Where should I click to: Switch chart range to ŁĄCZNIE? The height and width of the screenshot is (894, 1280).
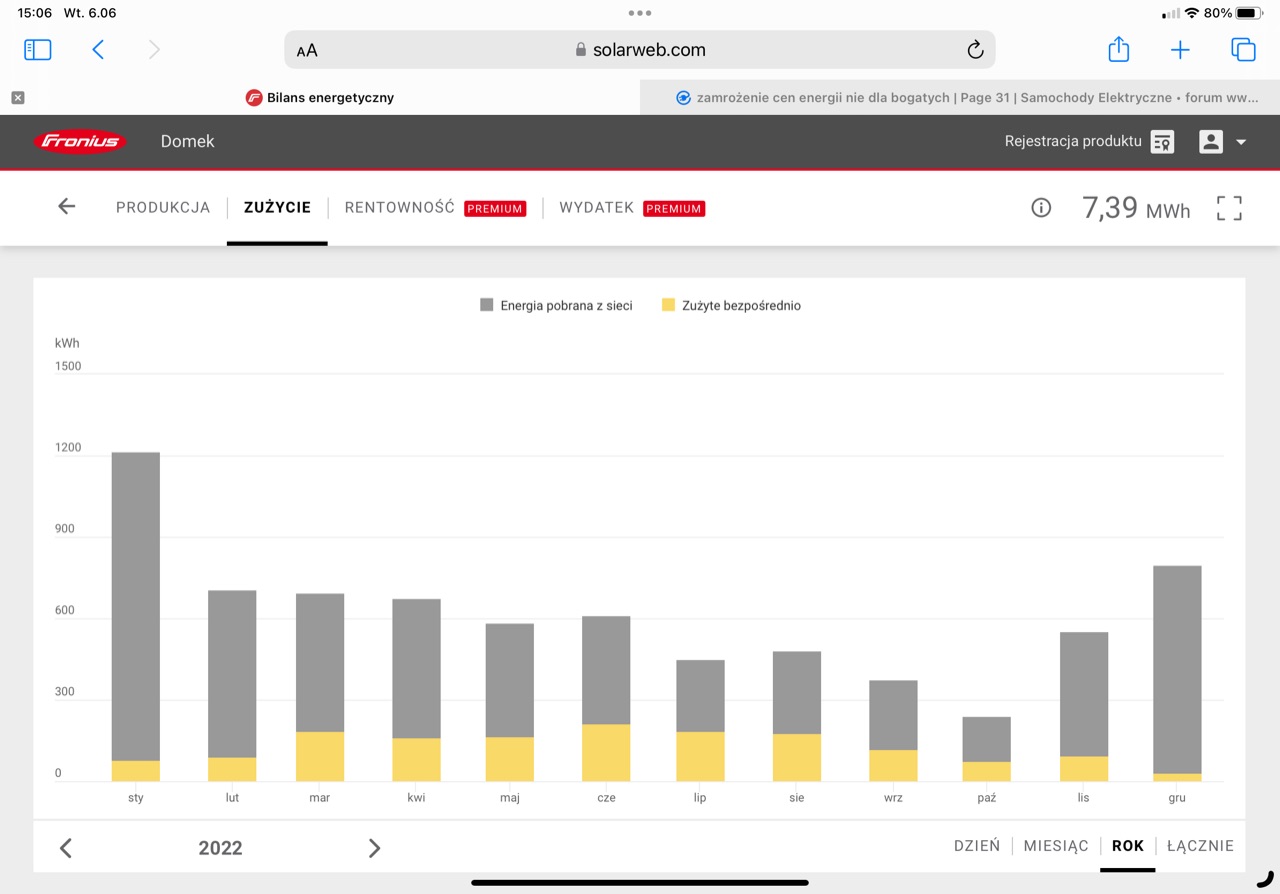(x=1200, y=846)
